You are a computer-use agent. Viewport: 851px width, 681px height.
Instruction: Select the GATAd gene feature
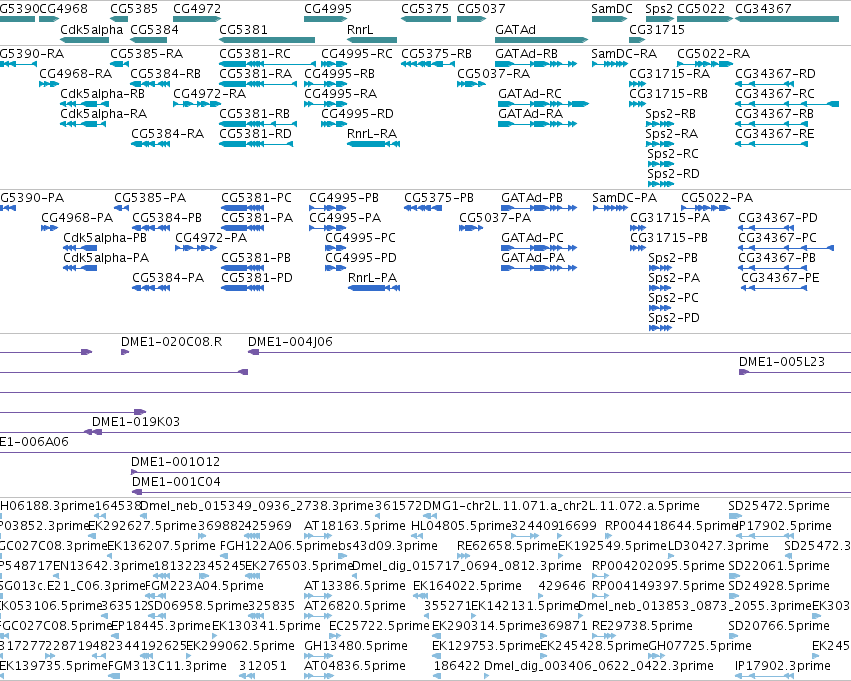point(541,40)
